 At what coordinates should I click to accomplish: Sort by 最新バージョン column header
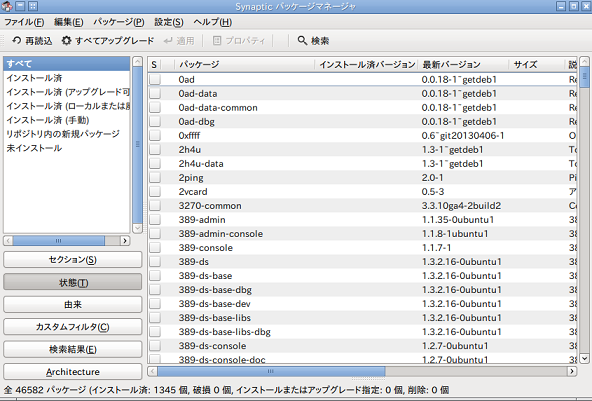[464, 65]
